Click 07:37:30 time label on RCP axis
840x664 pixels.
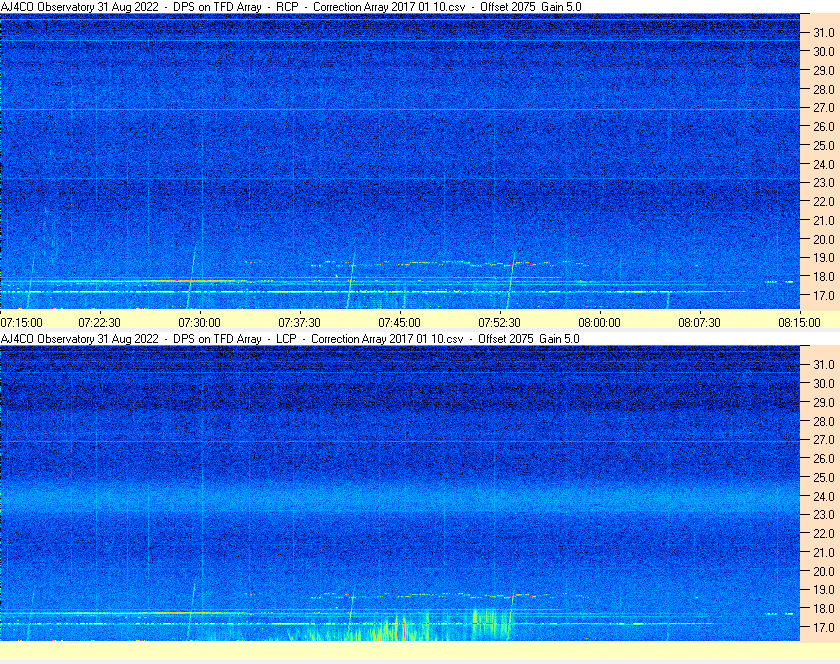click(299, 323)
